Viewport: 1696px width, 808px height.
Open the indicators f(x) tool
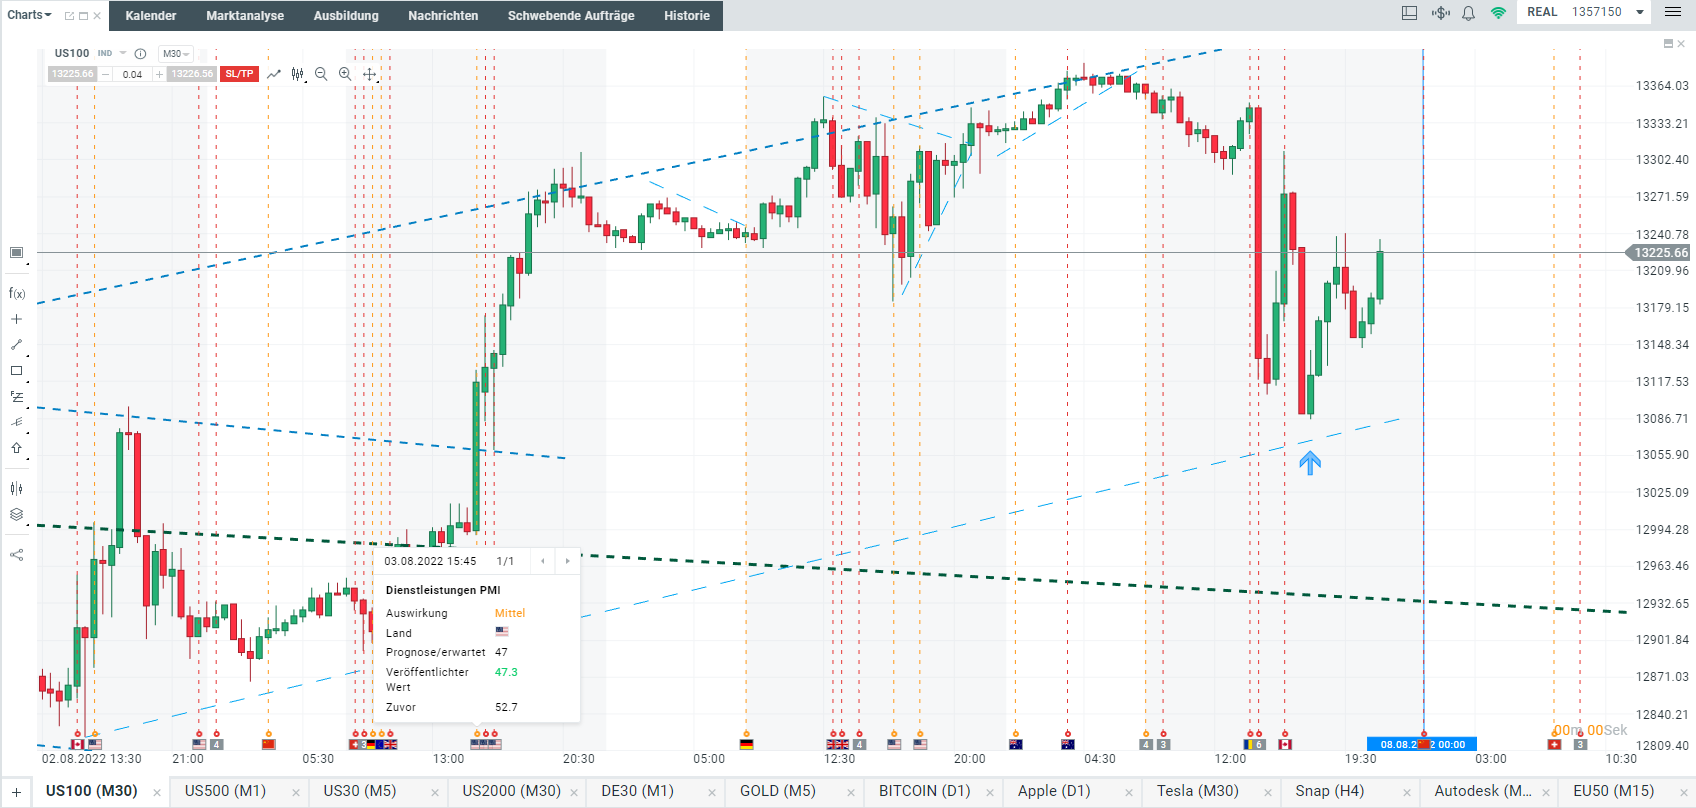(x=16, y=294)
